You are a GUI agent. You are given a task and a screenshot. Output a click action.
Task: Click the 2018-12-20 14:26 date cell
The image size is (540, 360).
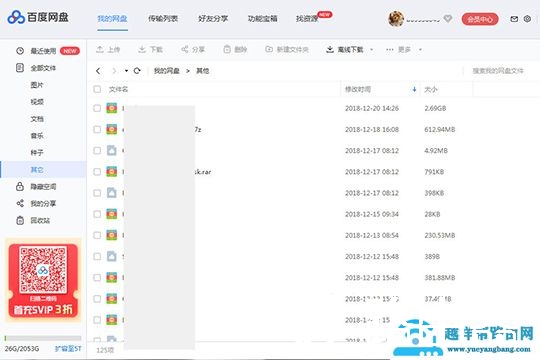pyautogui.click(x=372, y=108)
